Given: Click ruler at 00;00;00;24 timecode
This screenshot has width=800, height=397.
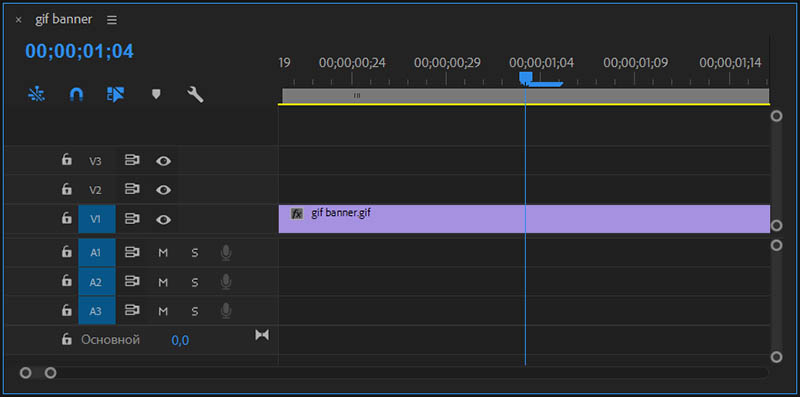Looking at the screenshot, I should coord(352,63).
